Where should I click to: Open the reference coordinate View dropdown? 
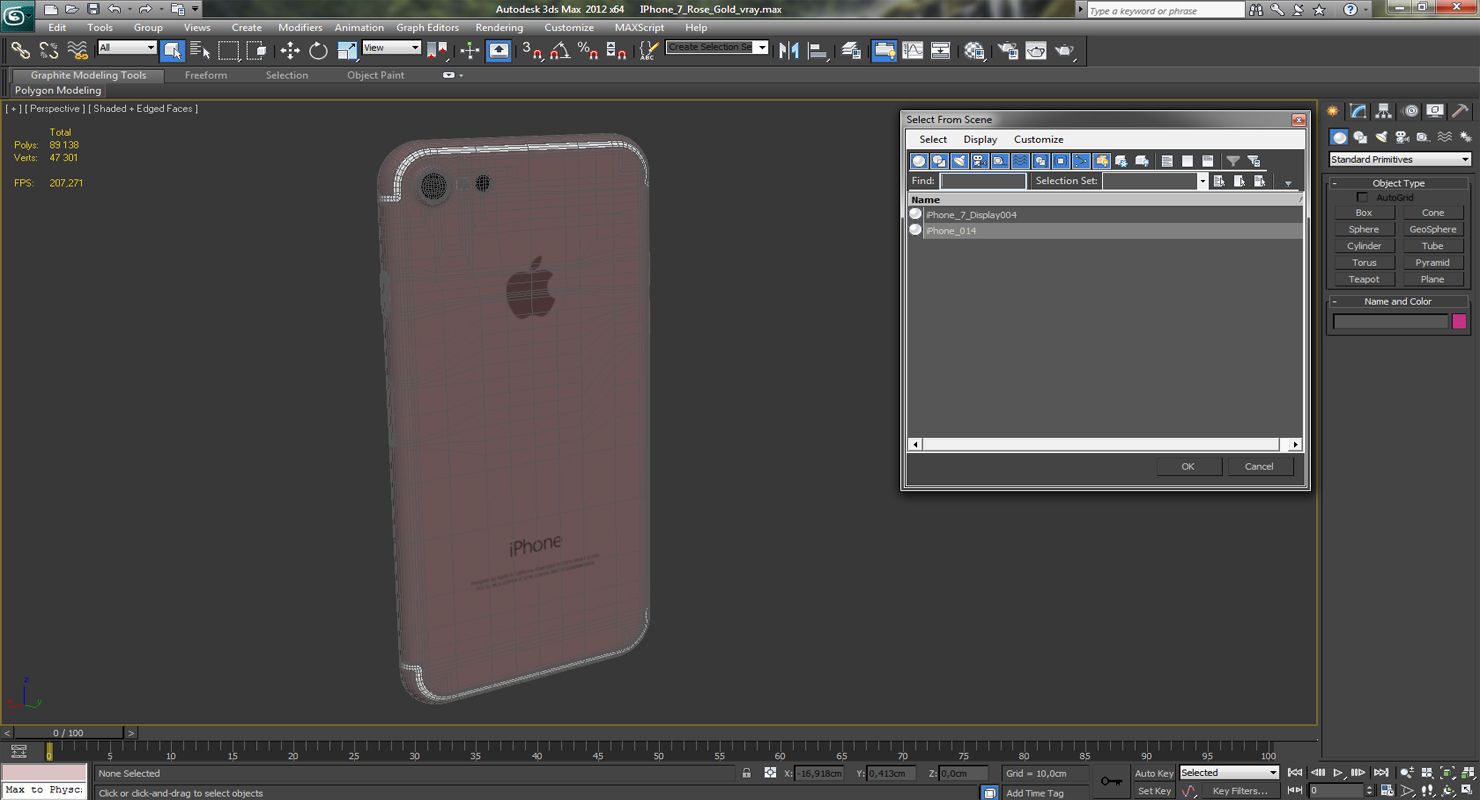391,48
